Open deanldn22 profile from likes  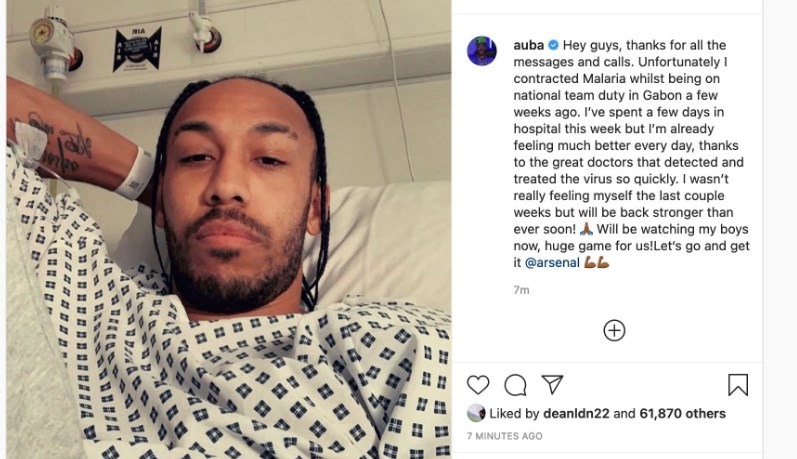576,414
